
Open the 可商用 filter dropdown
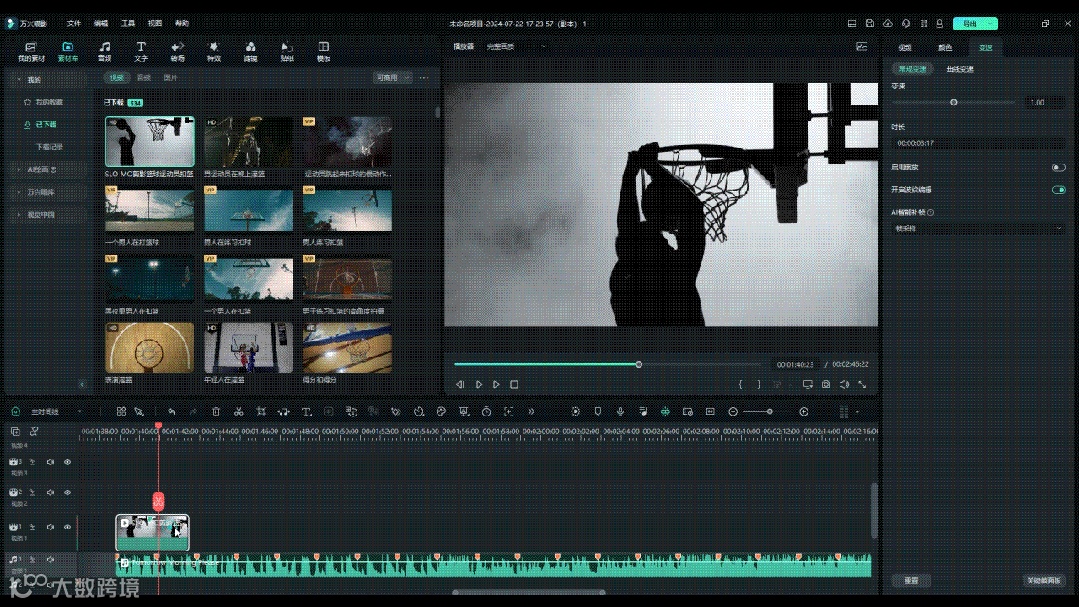coord(388,77)
